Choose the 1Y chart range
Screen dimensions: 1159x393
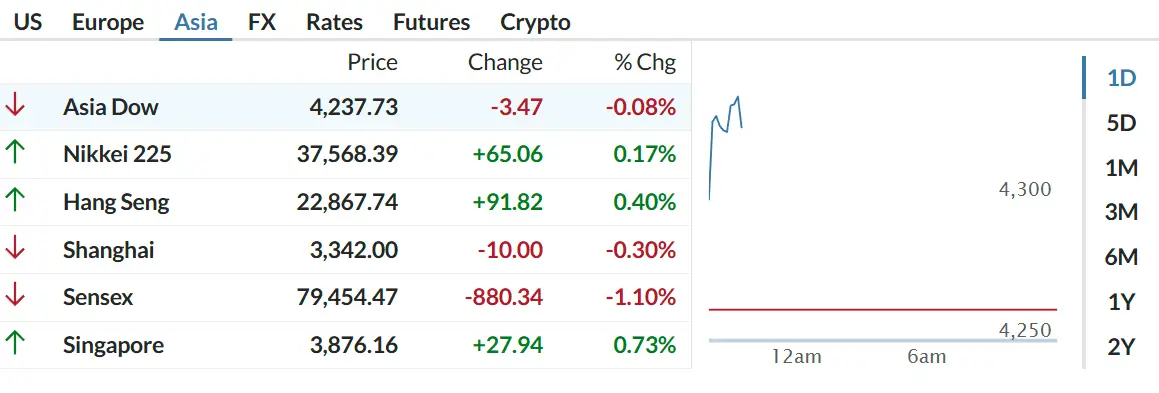pyautogui.click(x=1121, y=301)
